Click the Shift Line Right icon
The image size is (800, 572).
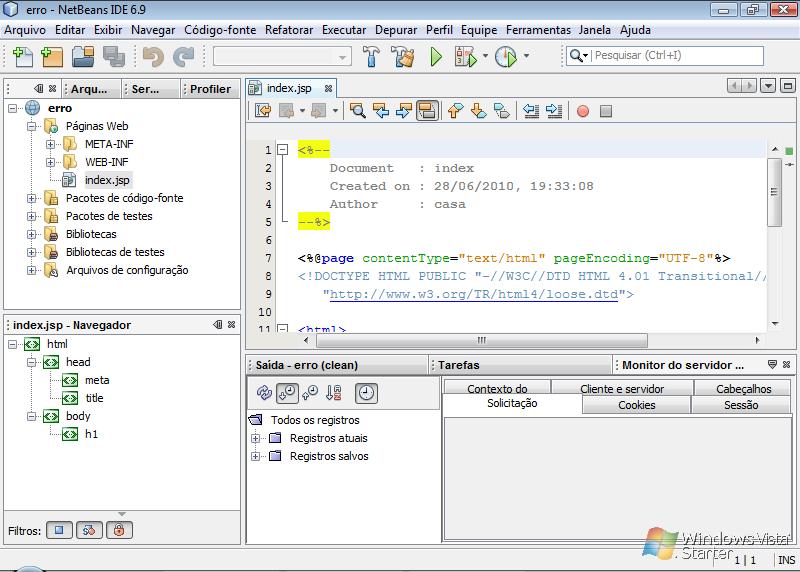point(554,111)
